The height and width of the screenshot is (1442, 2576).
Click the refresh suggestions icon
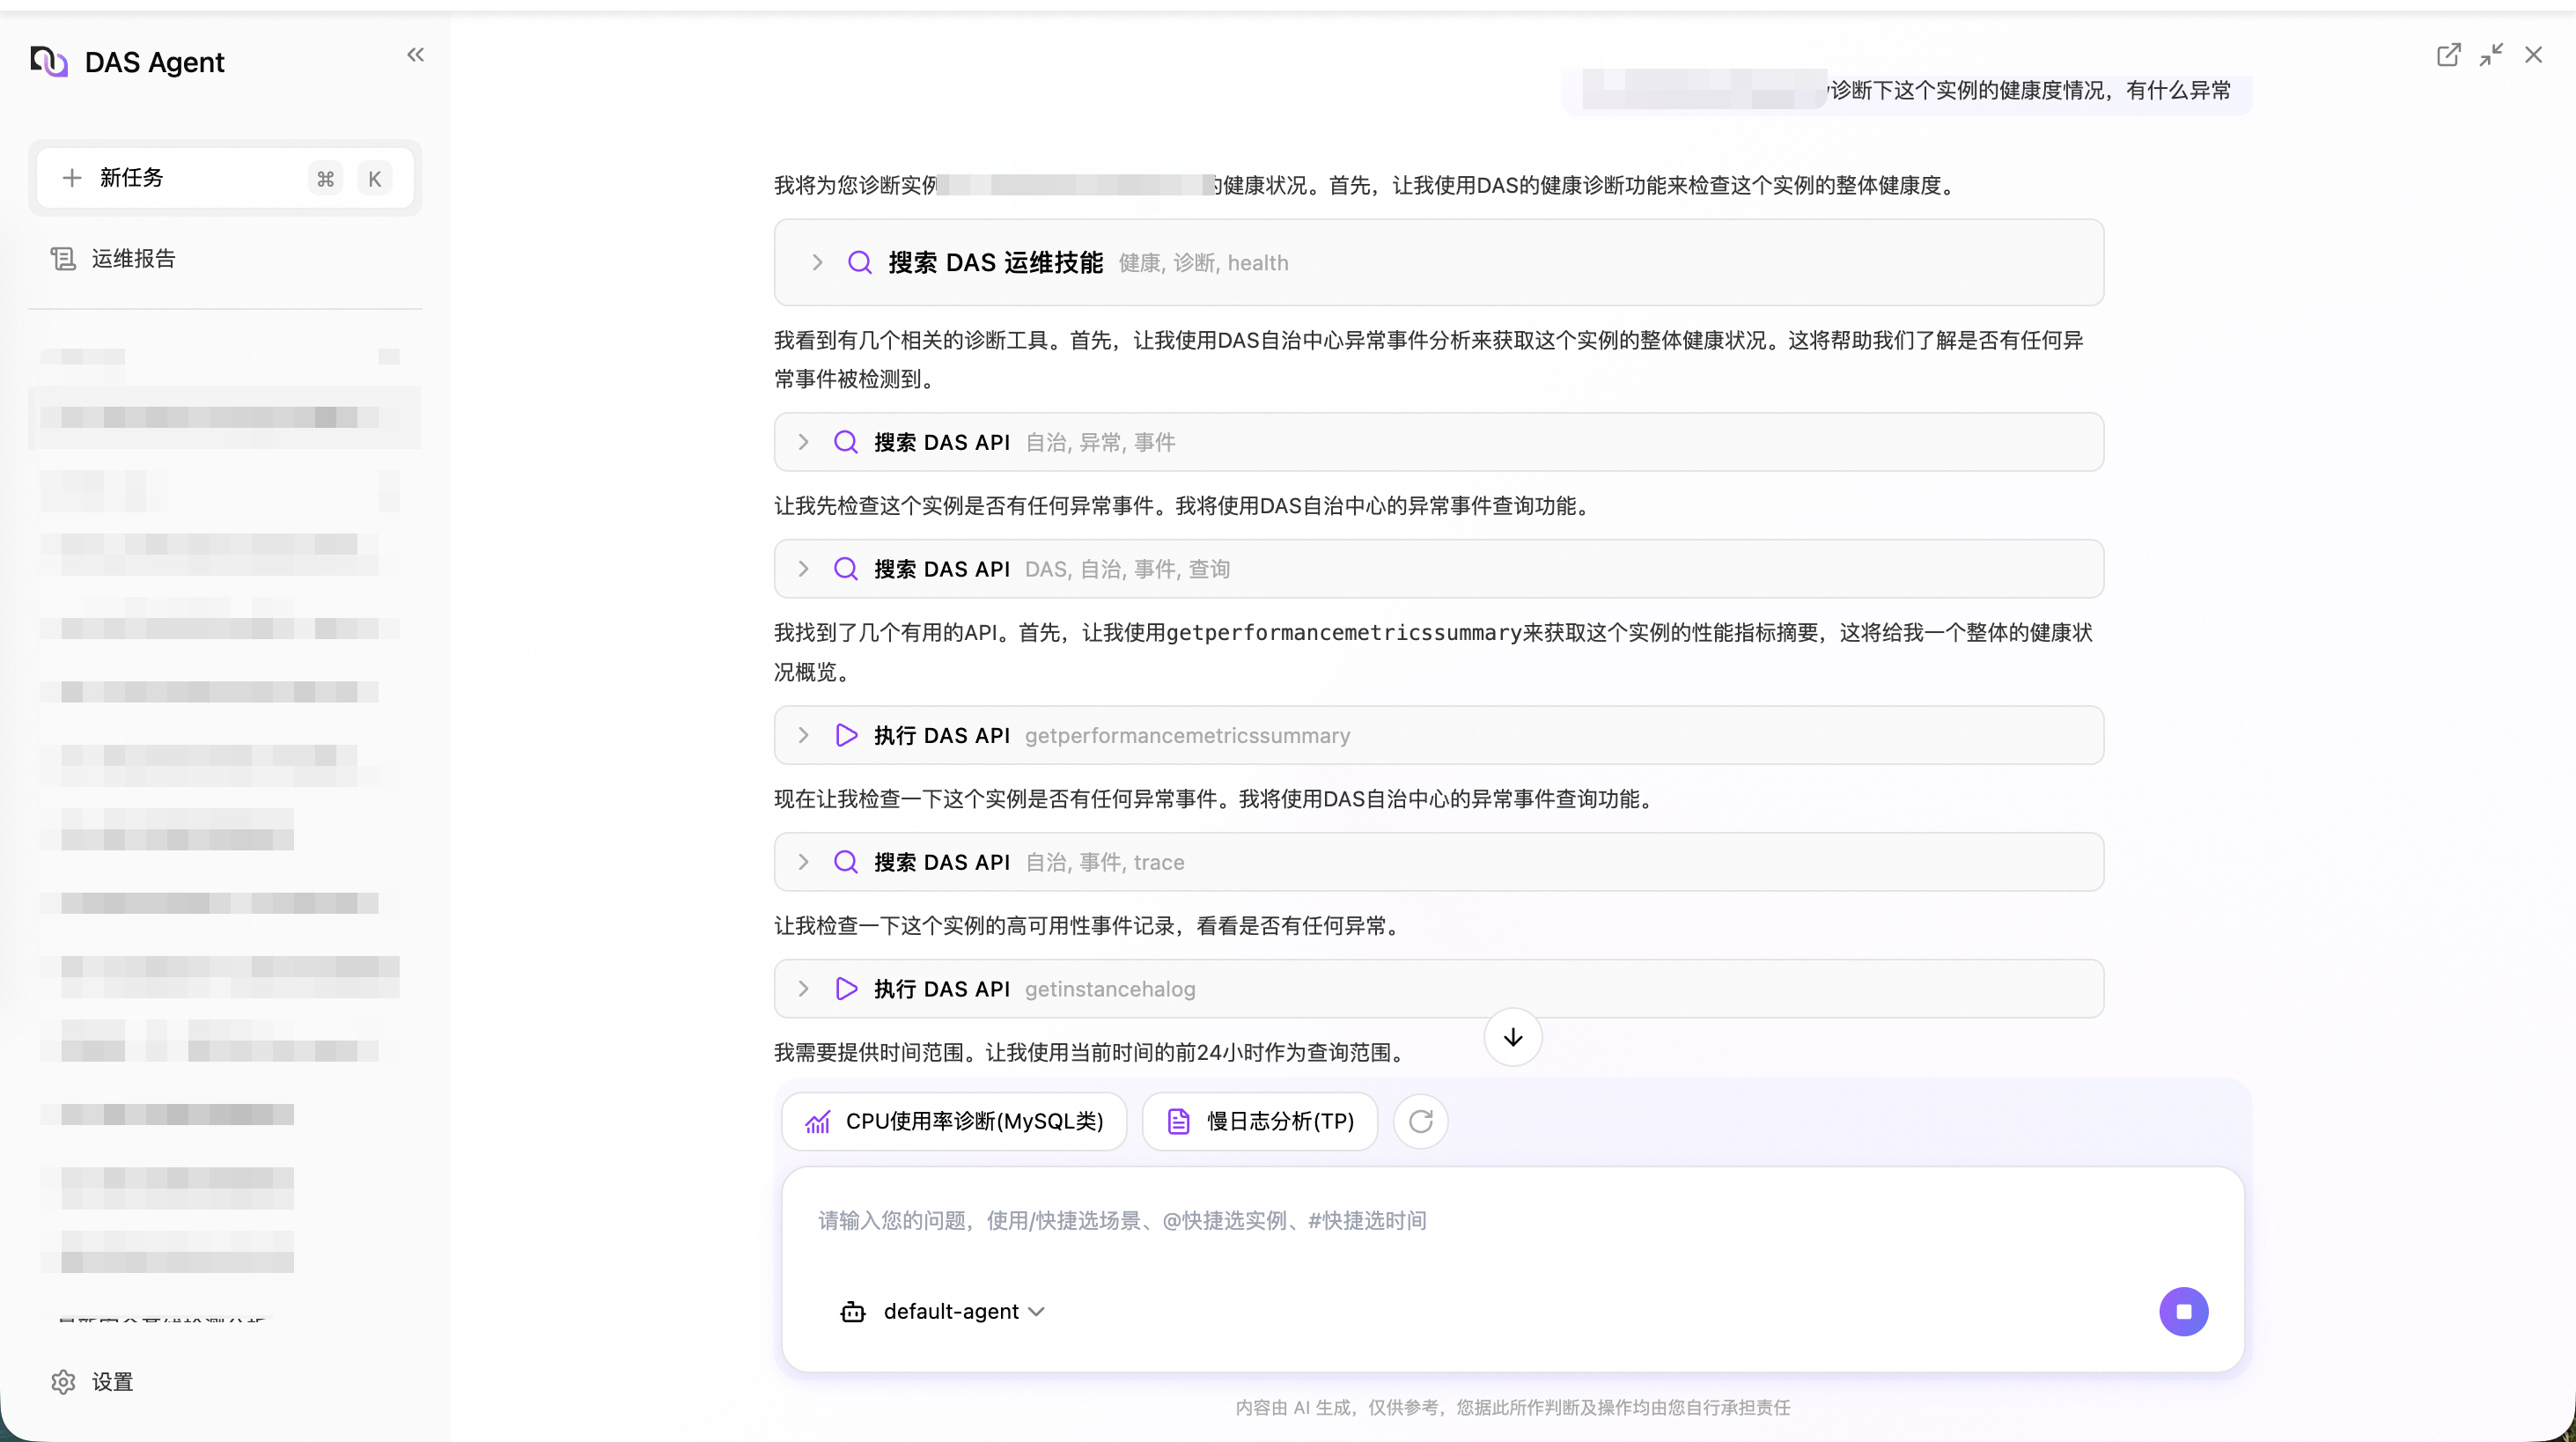point(1420,1121)
